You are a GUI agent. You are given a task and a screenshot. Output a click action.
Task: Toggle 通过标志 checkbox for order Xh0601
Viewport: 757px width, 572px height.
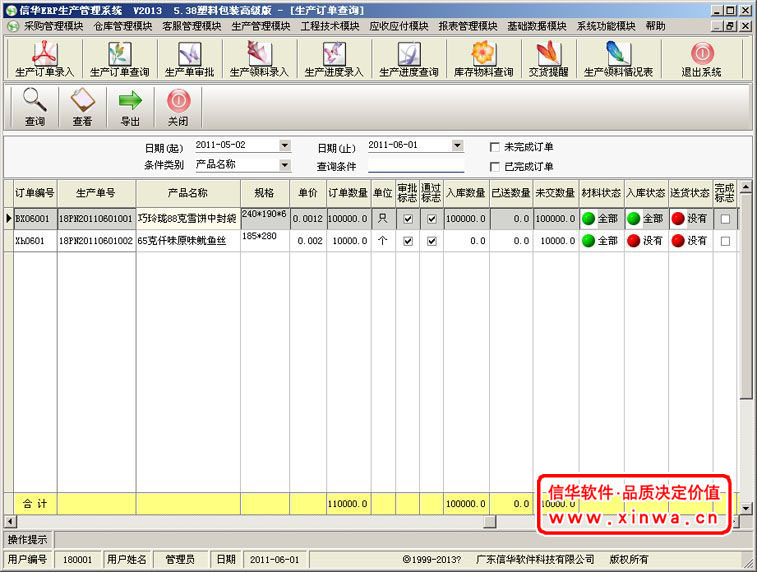pyautogui.click(x=432, y=241)
